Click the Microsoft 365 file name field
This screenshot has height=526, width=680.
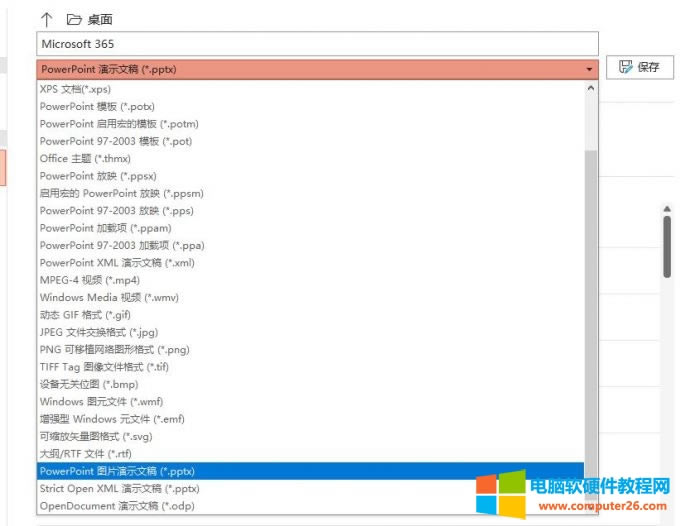tap(317, 44)
